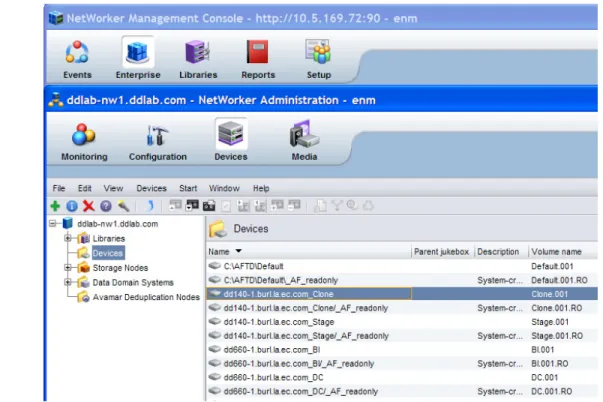Click the blue curved refresh arrow icon
The width and height of the screenshot is (603, 402).
click(150, 206)
